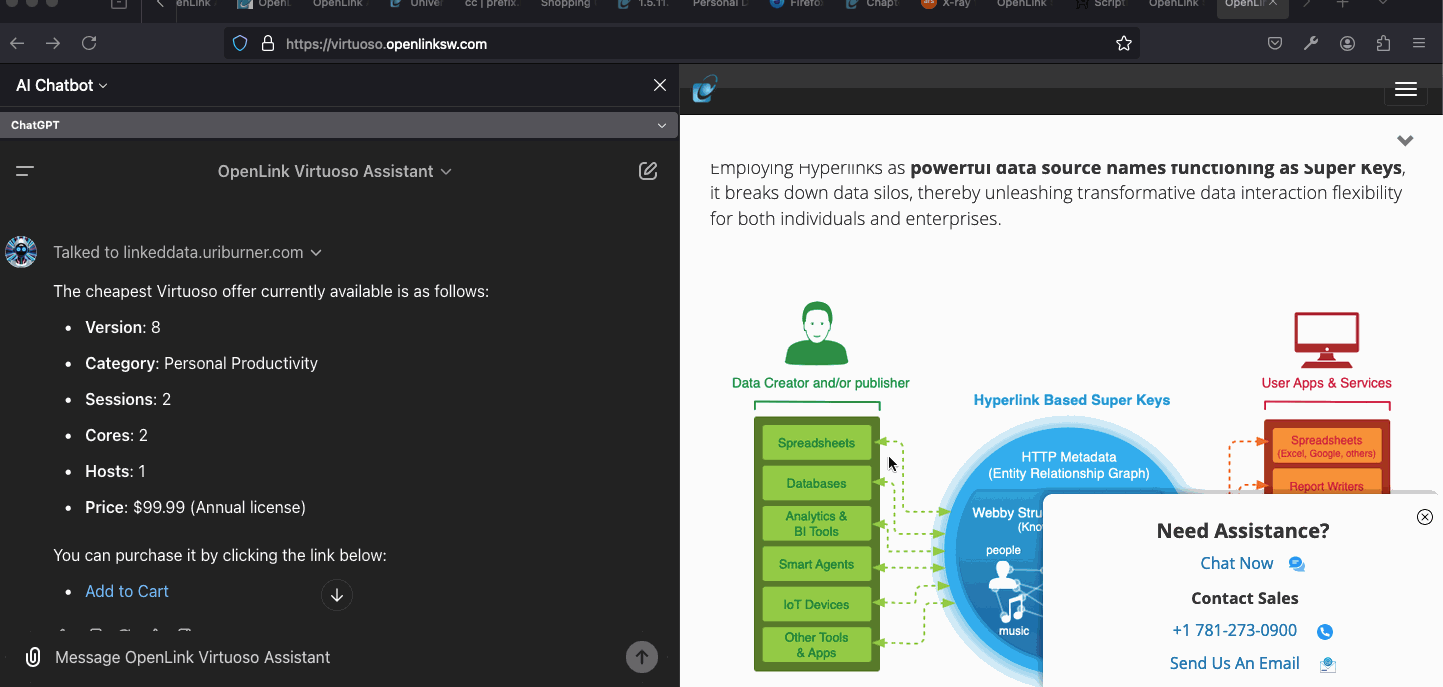Jump to bottom of chat with down arrow
The width and height of the screenshot is (1443, 687).
point(337,595)
